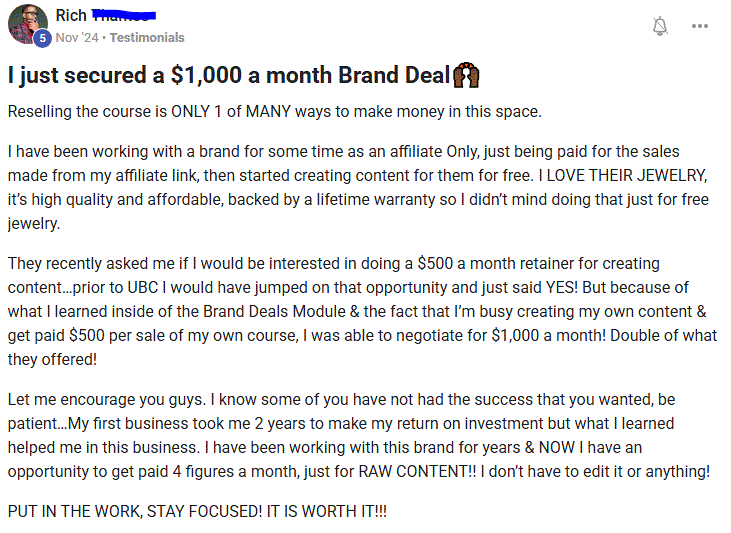Click the raised hands emoji in title
731x533 pixels.
(466, 76)
